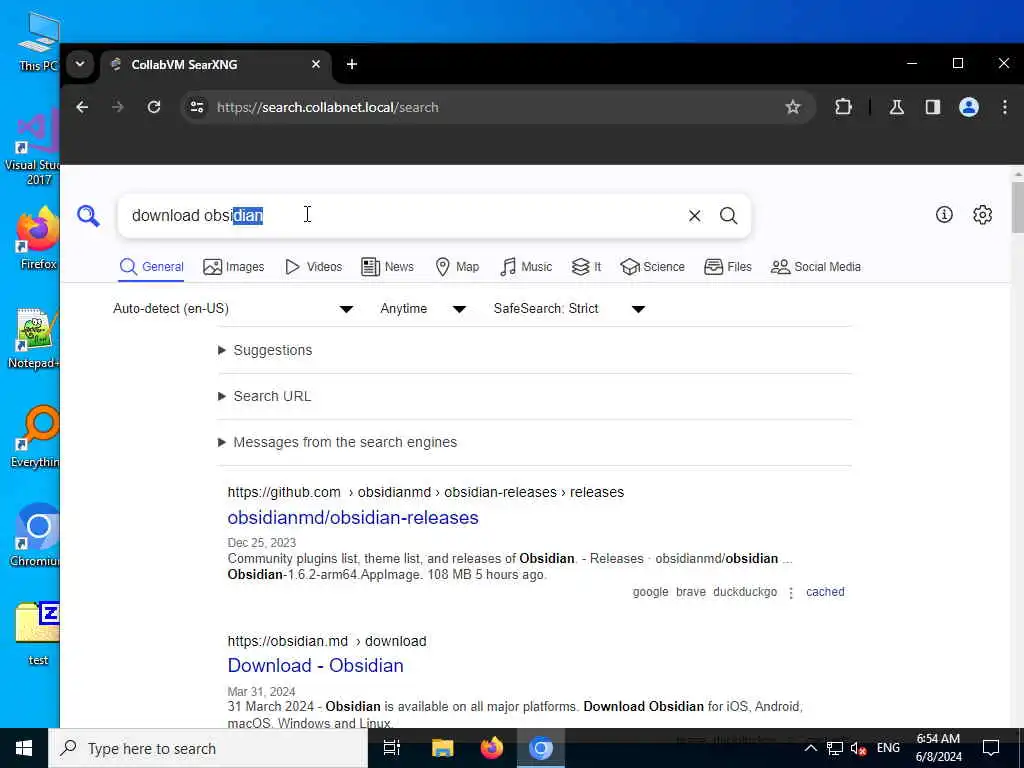Viewport: 1024px width, 768px height.
Task: Open SearXNG preferences gear icon
Action: coord(982,214)
